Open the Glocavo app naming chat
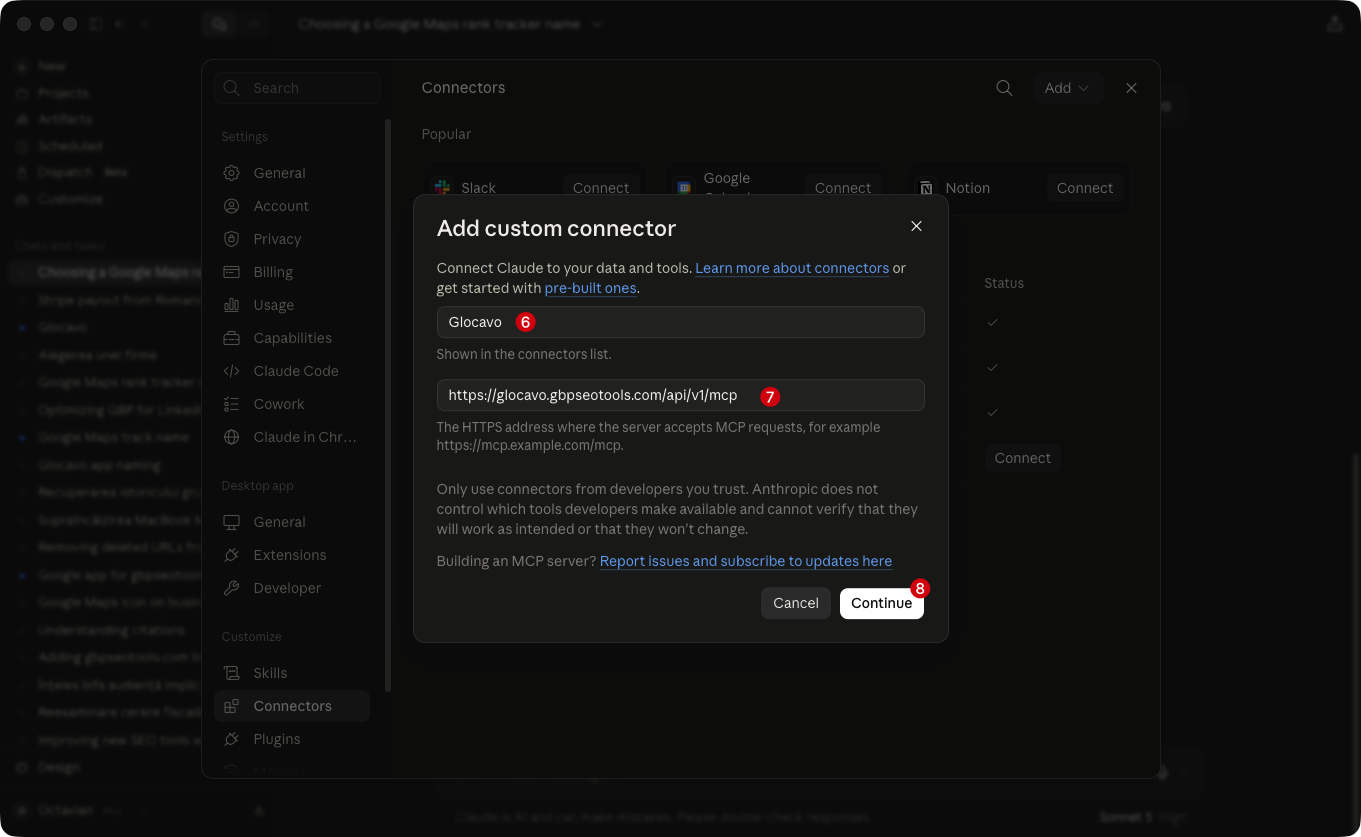1361x837 pixels. coord(100,465)
